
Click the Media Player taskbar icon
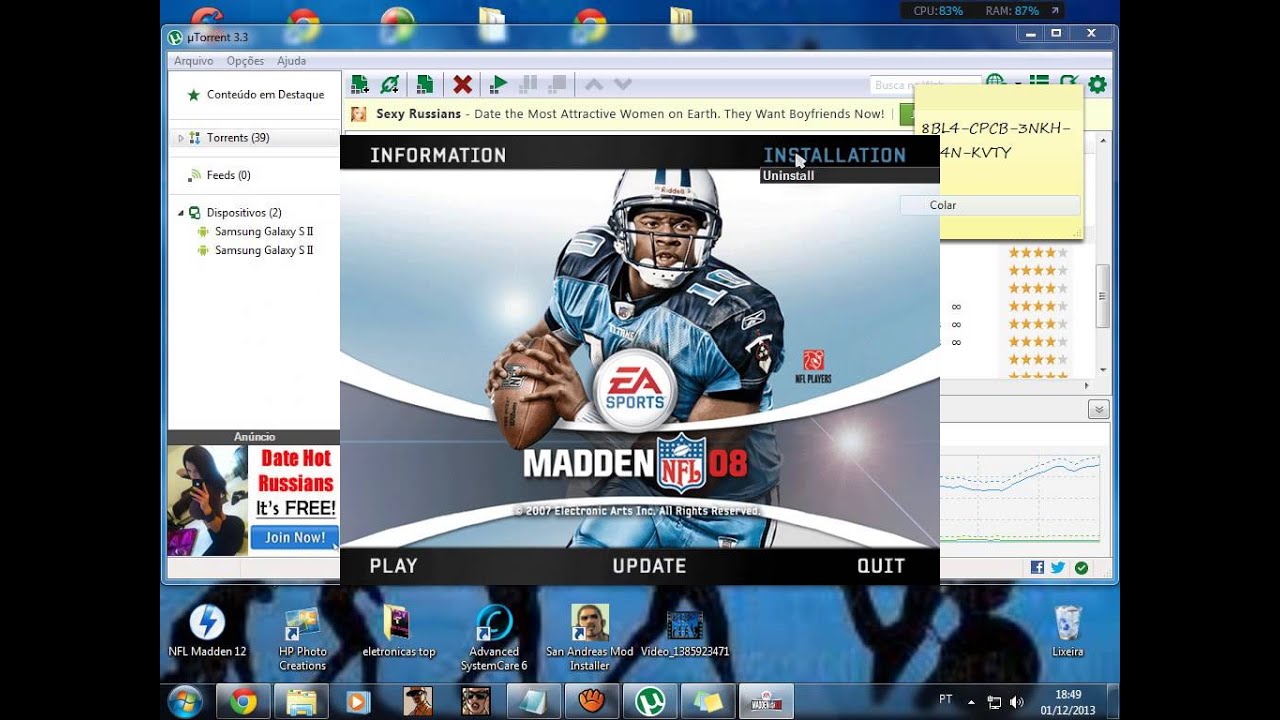358,701
